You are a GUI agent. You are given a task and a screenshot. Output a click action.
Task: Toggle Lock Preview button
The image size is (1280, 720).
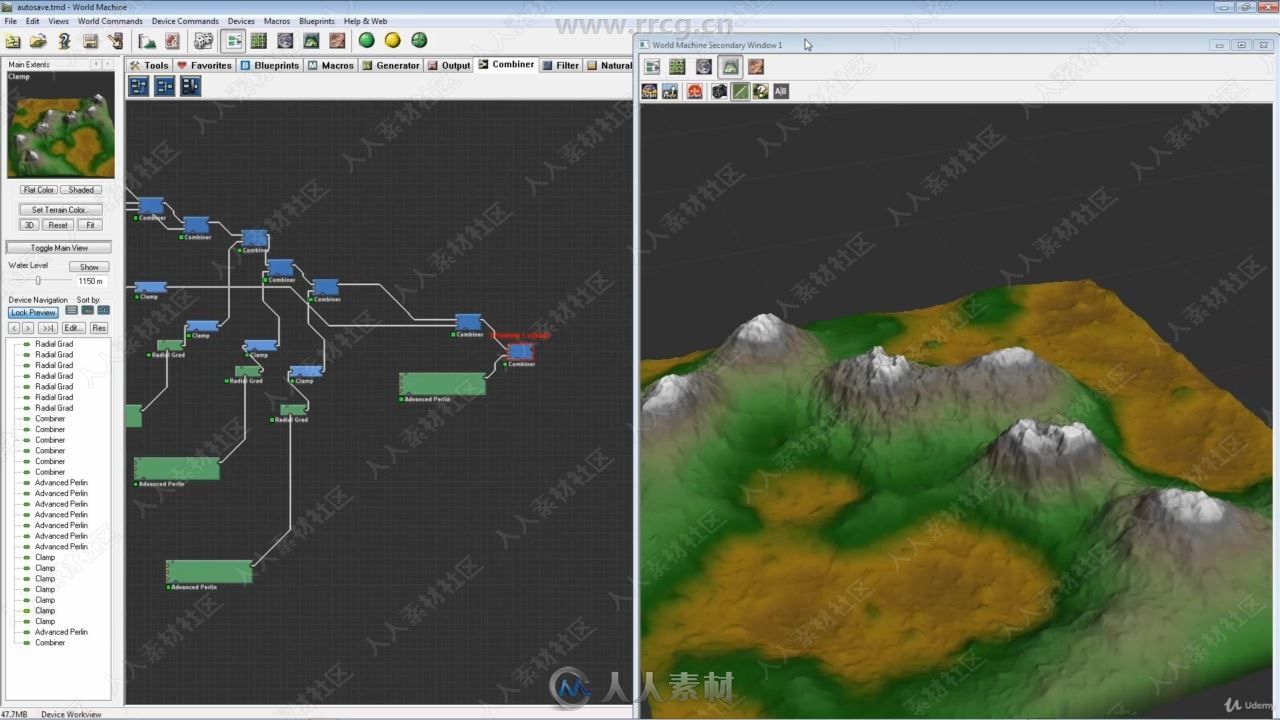pos(33,313)
